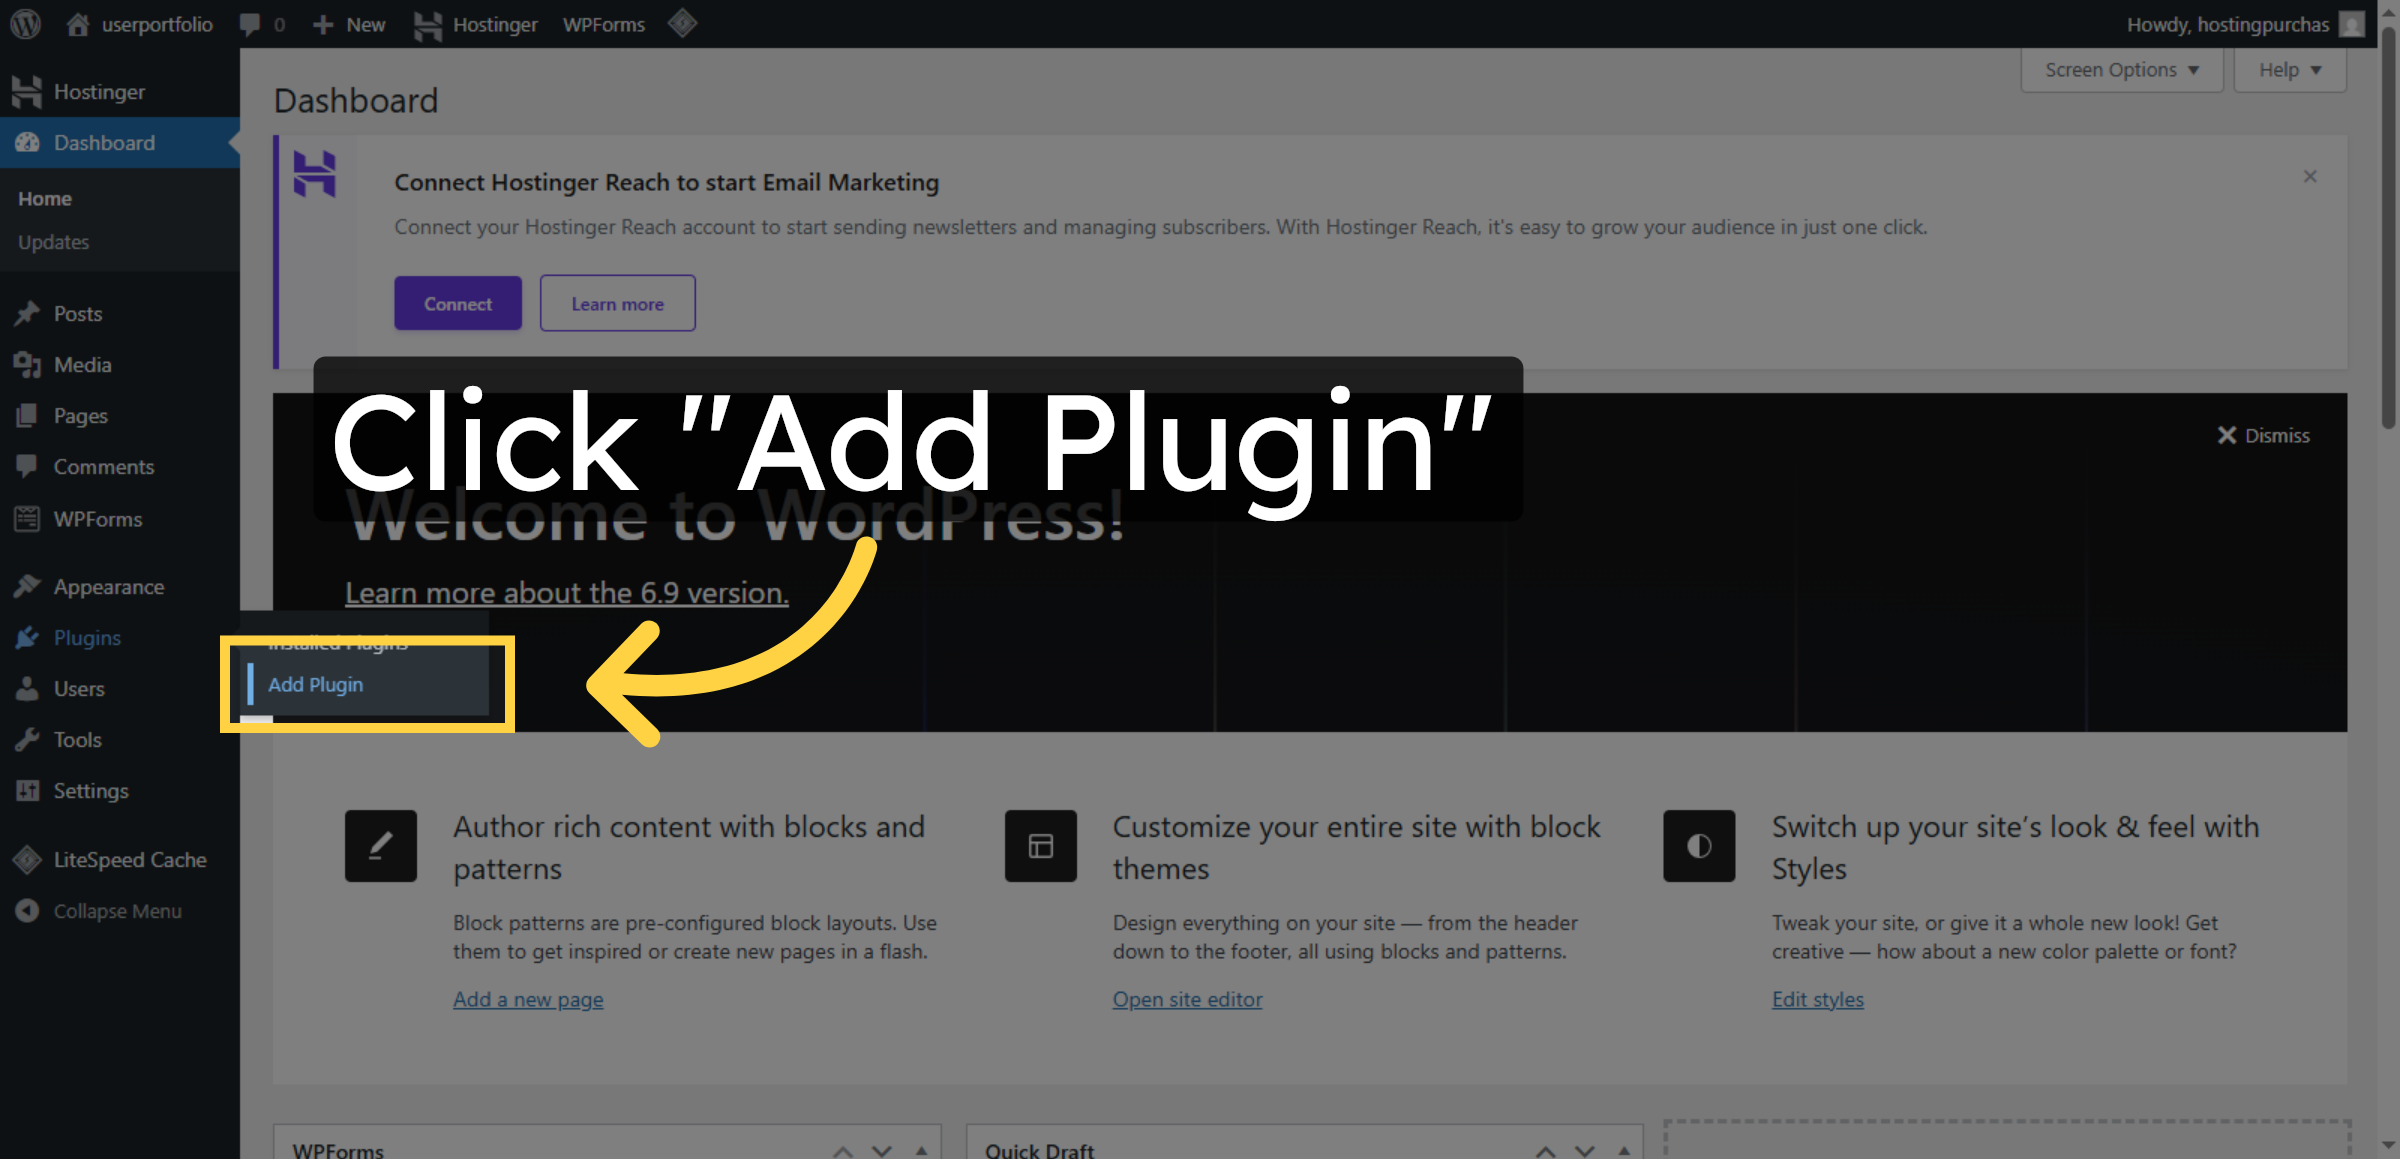This screenshot has width=2400, height=1159.
Task: Expand the Help dropdown
Action: [x=2289, y=69]
